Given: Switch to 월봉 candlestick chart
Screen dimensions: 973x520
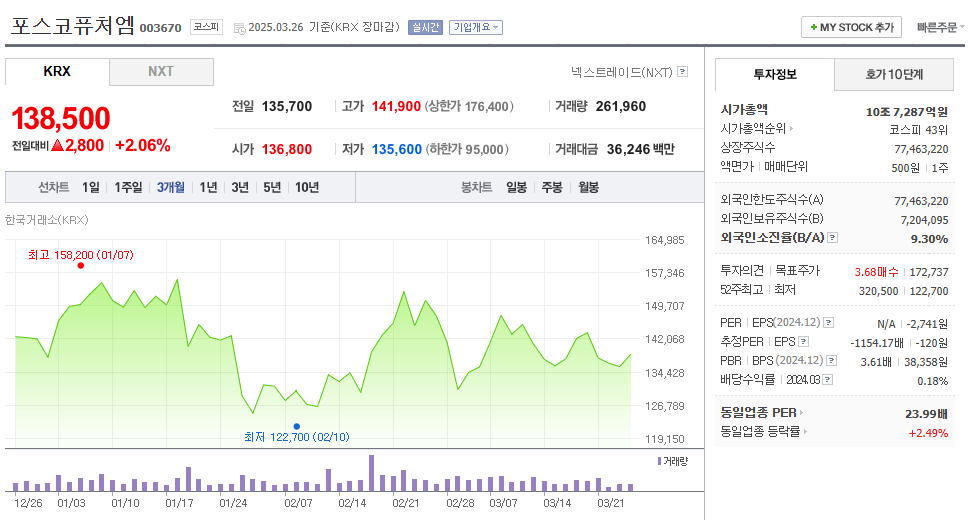Looking at the screenshot, I should (x=588, y=187).
